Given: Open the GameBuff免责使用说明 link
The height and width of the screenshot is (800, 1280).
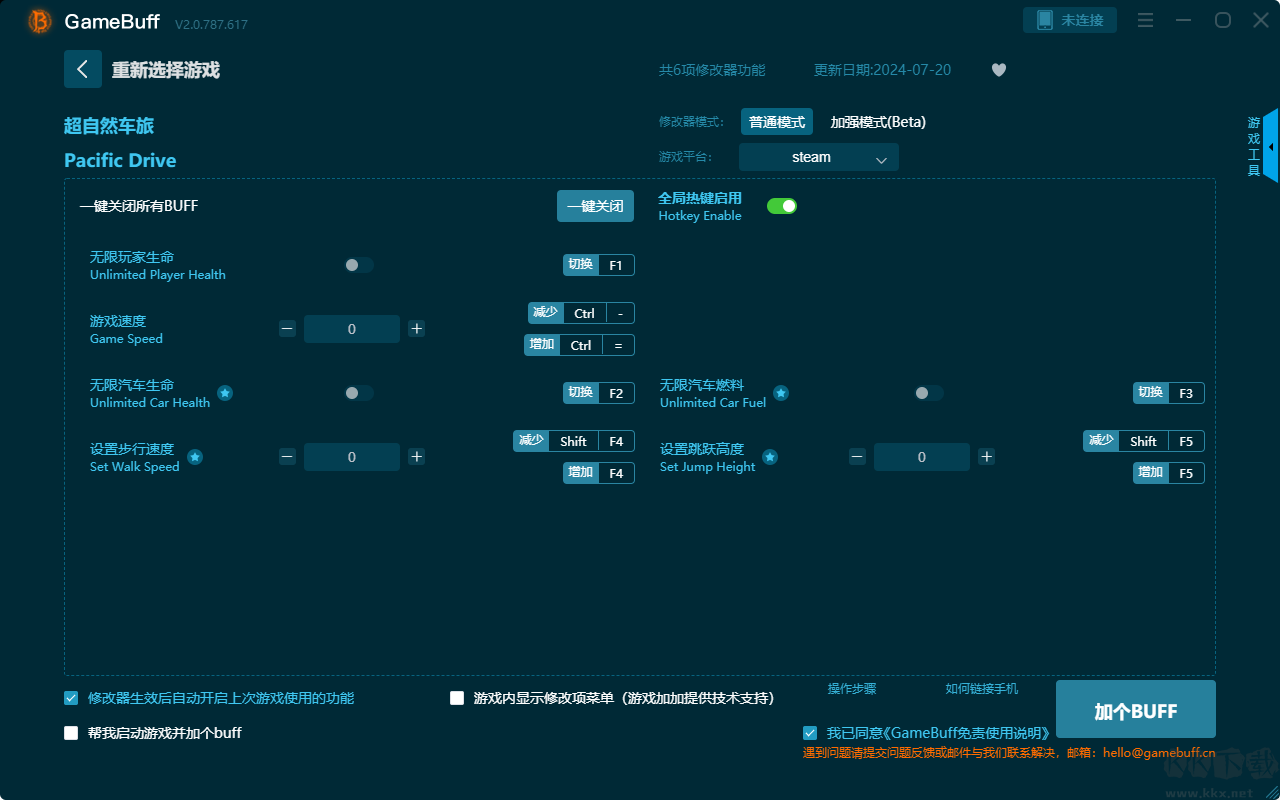Looking at the screenshot, I should pyautogui.click(x=967, y=733).
